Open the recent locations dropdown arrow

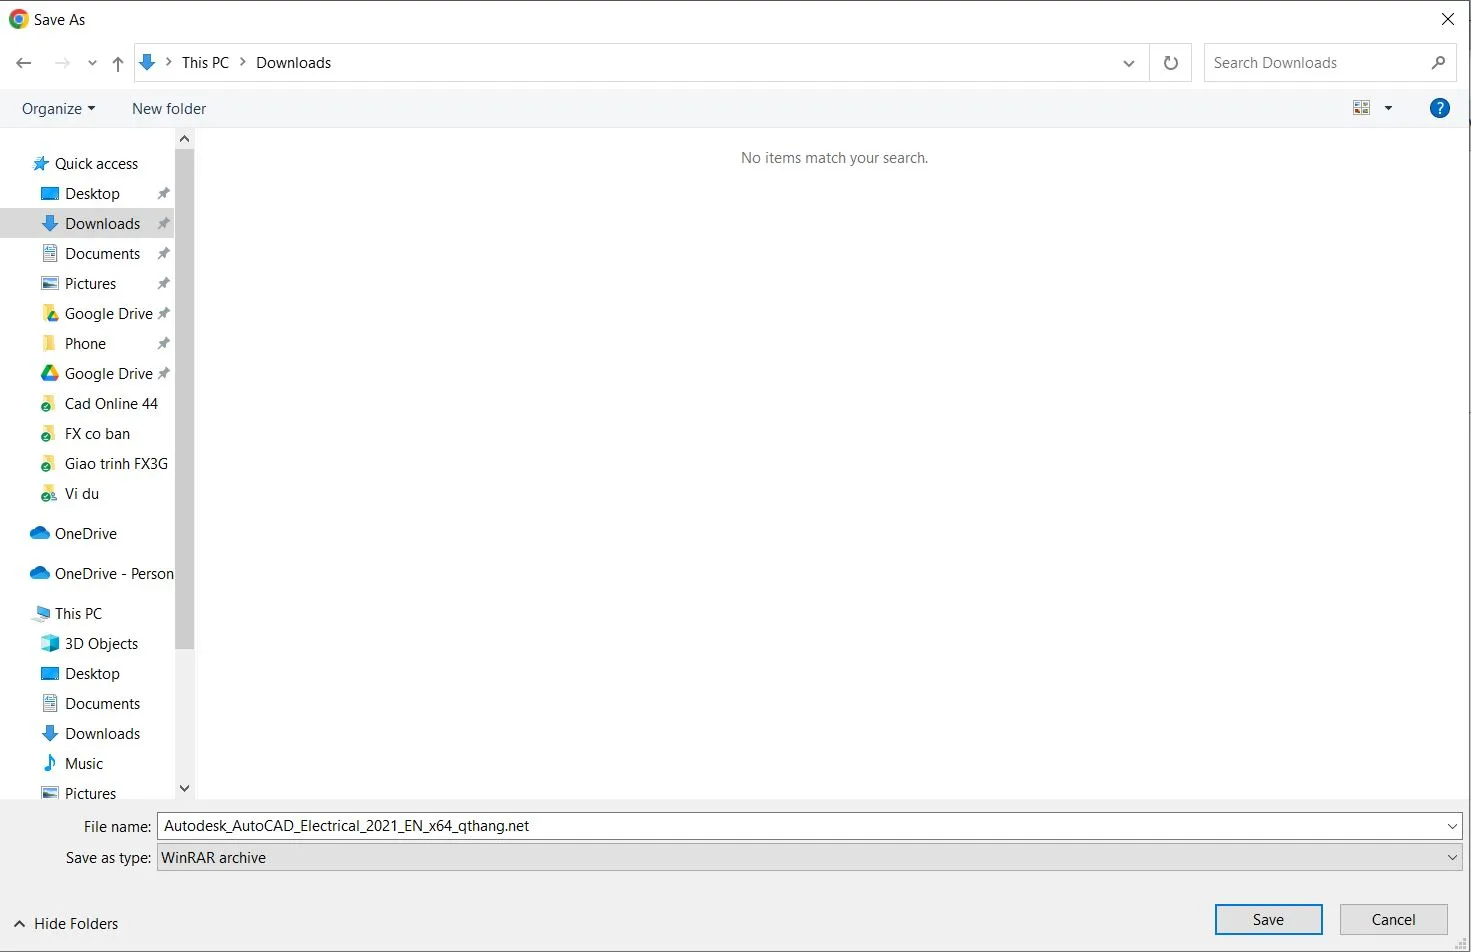(x=92, y=63)
